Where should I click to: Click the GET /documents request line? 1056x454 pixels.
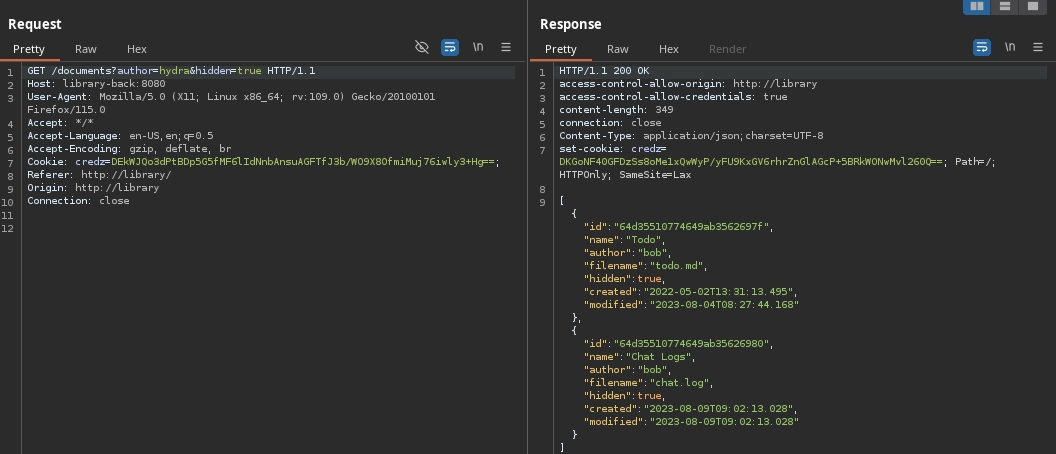point(170,71)
